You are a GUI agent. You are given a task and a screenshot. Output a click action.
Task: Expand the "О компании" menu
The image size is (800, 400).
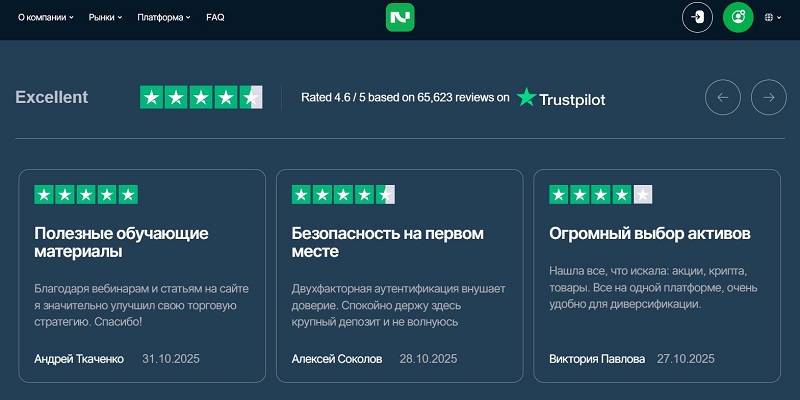(46, 18)
